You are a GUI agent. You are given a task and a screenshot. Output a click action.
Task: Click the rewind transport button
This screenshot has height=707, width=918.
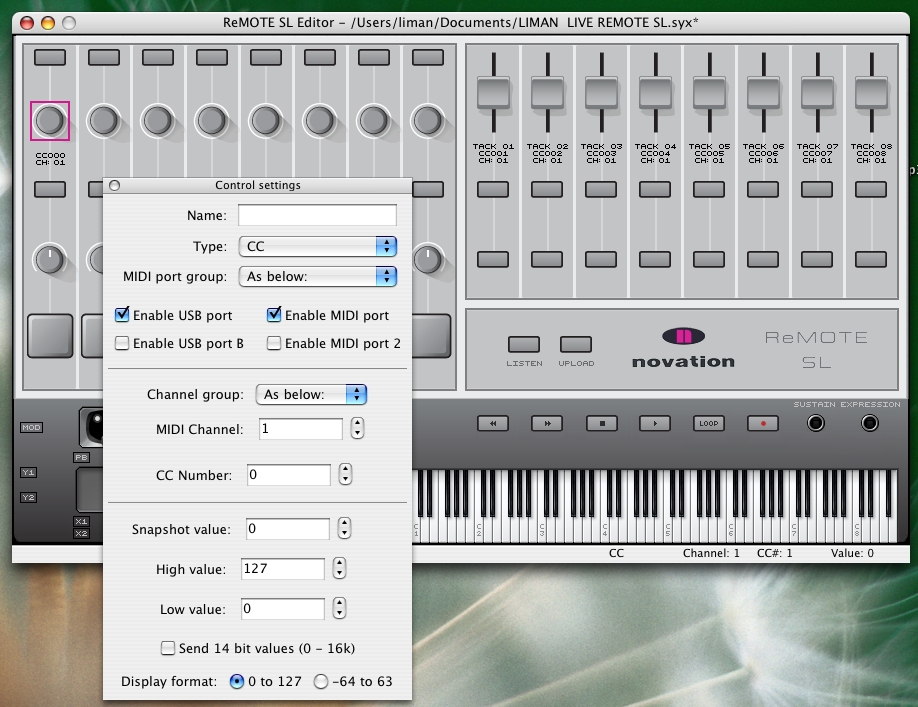tap(493, 423)
